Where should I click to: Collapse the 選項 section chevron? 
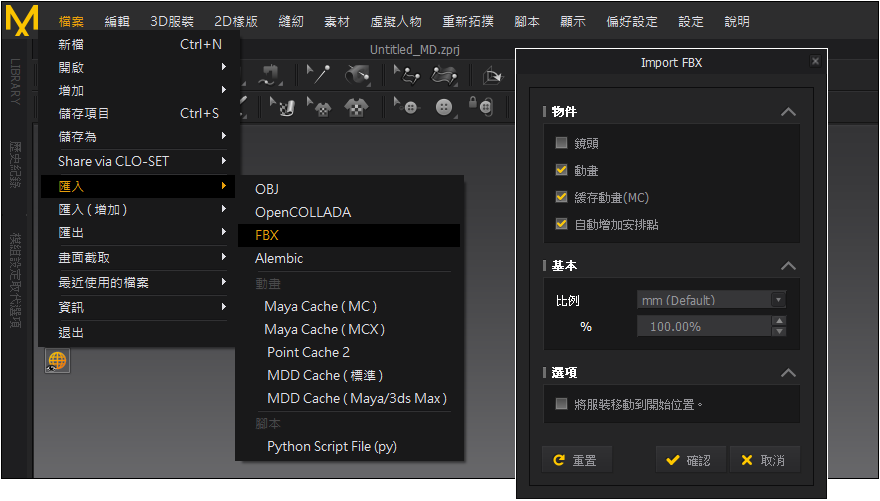tap(788, 373)
